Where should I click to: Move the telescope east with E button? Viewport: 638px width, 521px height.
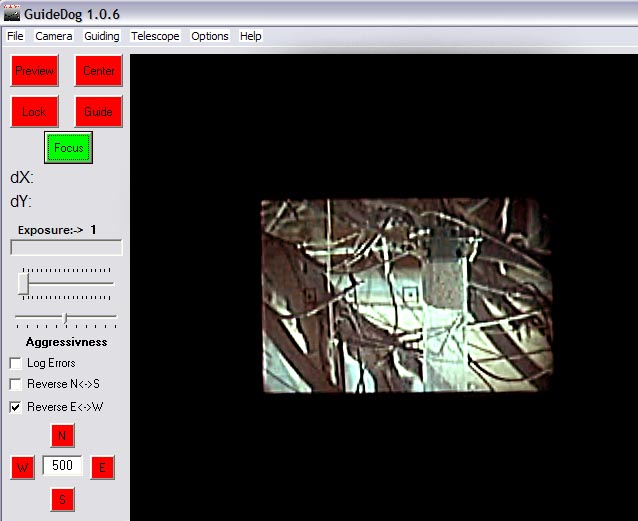(x=103, y=468)
